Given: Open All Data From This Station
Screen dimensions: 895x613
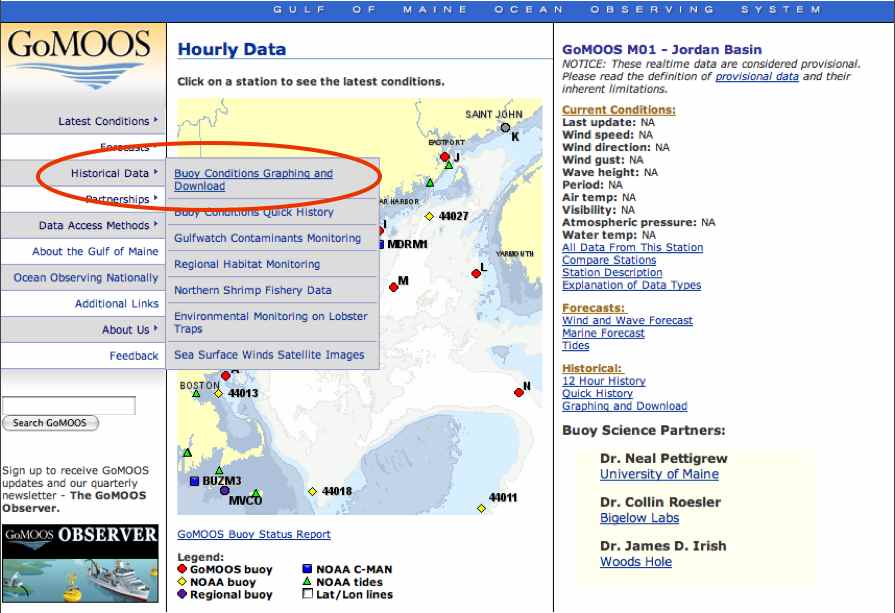Looking at the screenshot, I should (x=632, y=247).
